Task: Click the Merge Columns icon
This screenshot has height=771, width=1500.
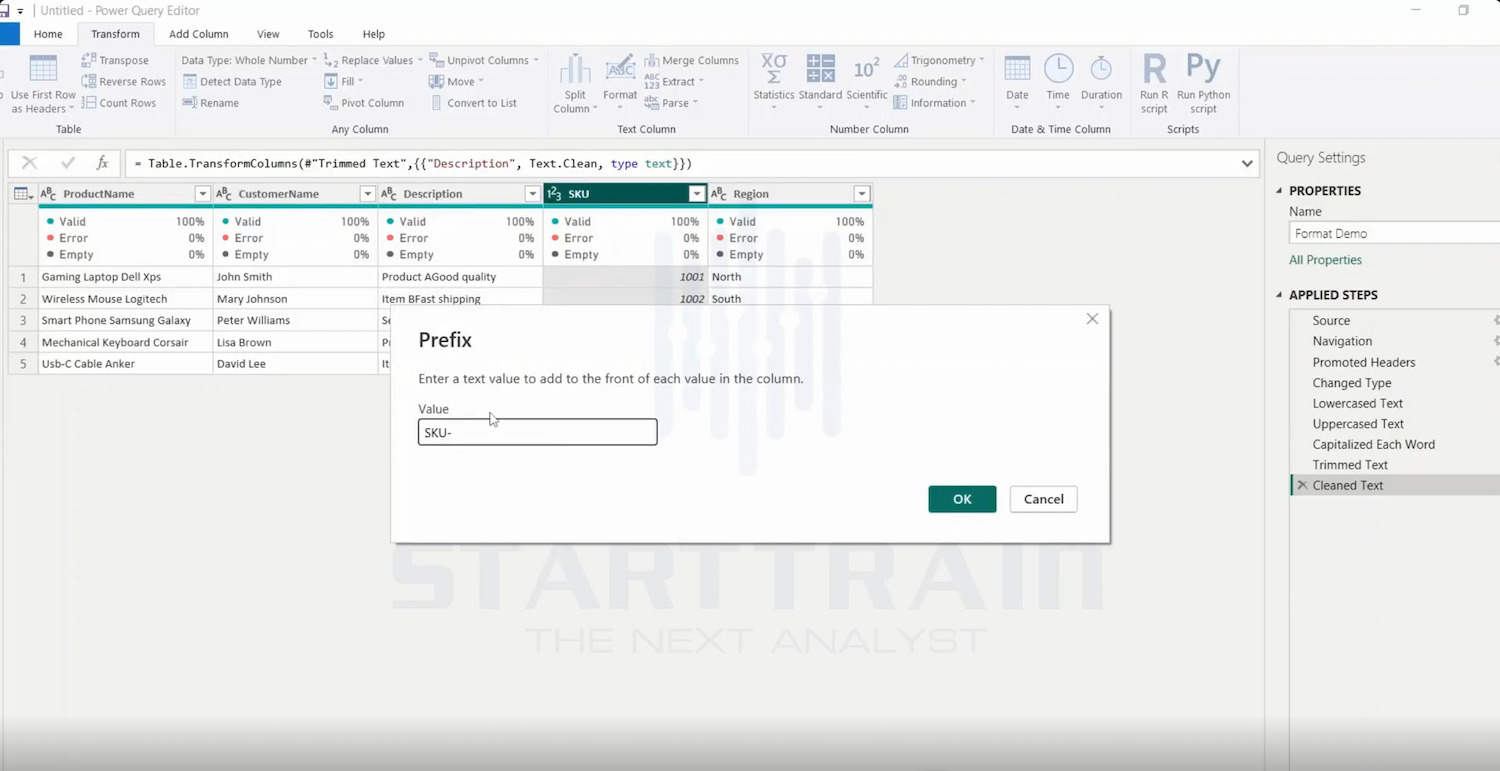Action: point(651,60)
